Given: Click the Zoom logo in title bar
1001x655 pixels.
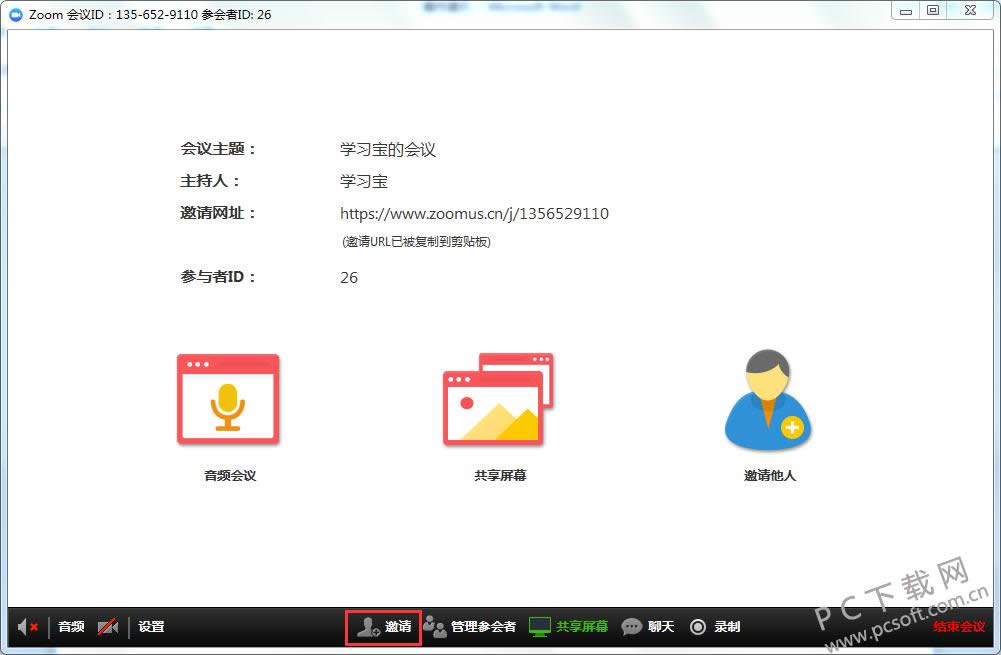Looking at the screenshot, I should [x=16, y=15].
